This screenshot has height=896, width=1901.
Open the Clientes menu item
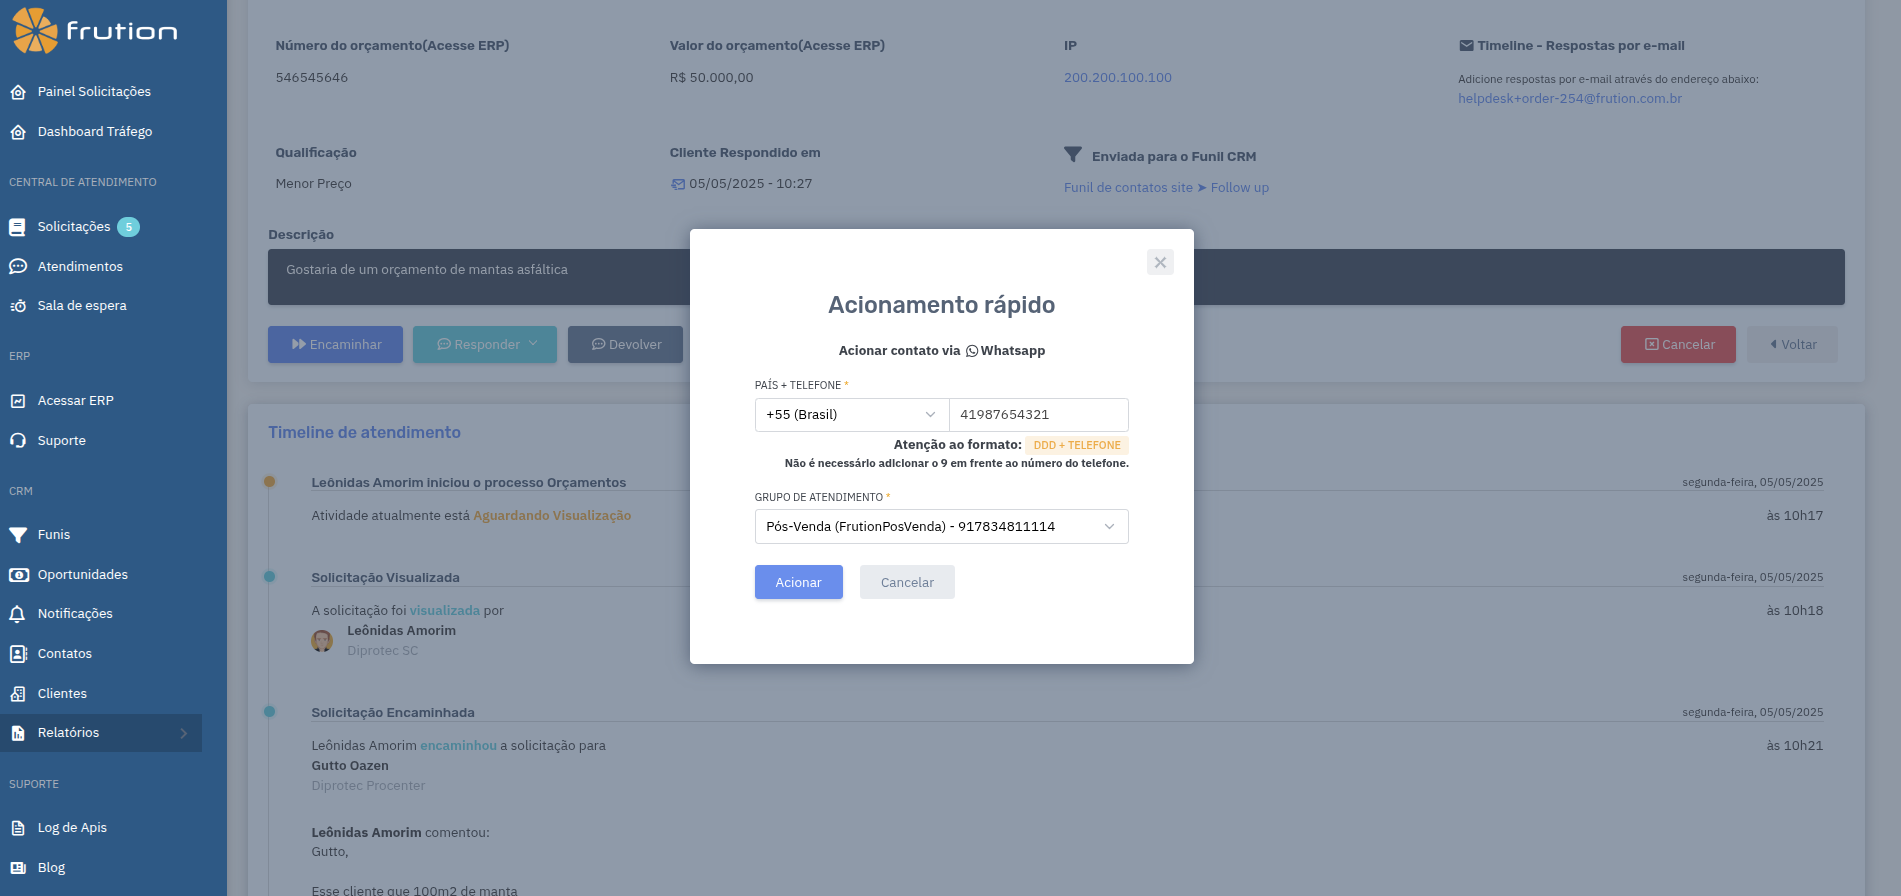[x=62, y=694]
